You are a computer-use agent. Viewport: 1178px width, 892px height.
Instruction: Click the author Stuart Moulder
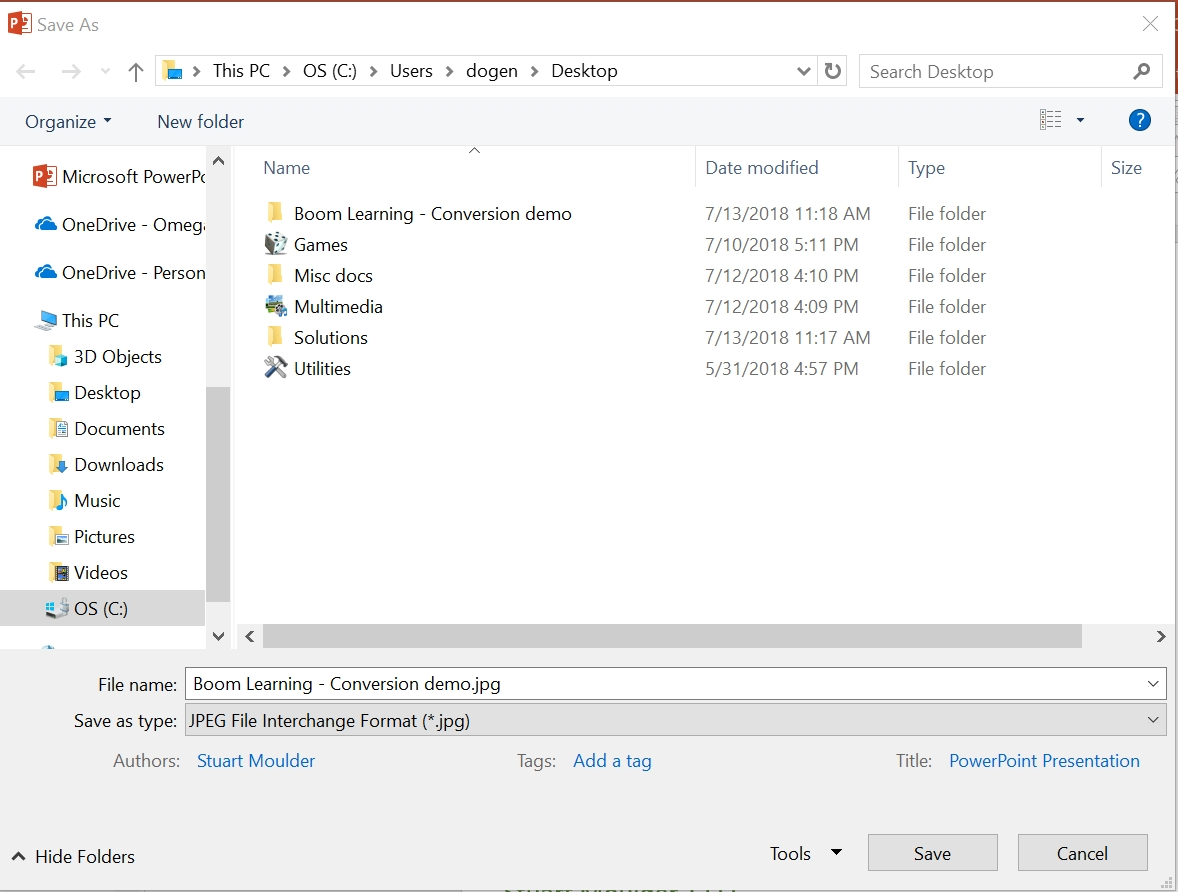pos(255,761)
